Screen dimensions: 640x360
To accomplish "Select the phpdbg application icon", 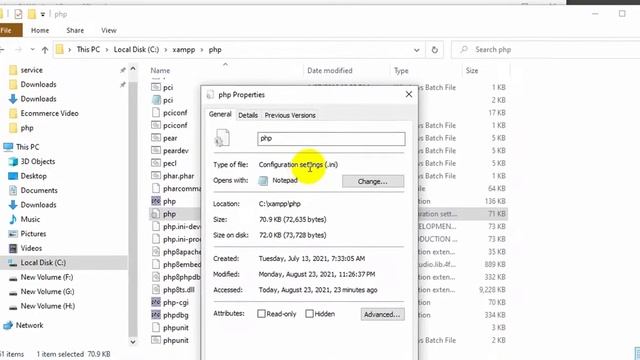I will point(156,315).
